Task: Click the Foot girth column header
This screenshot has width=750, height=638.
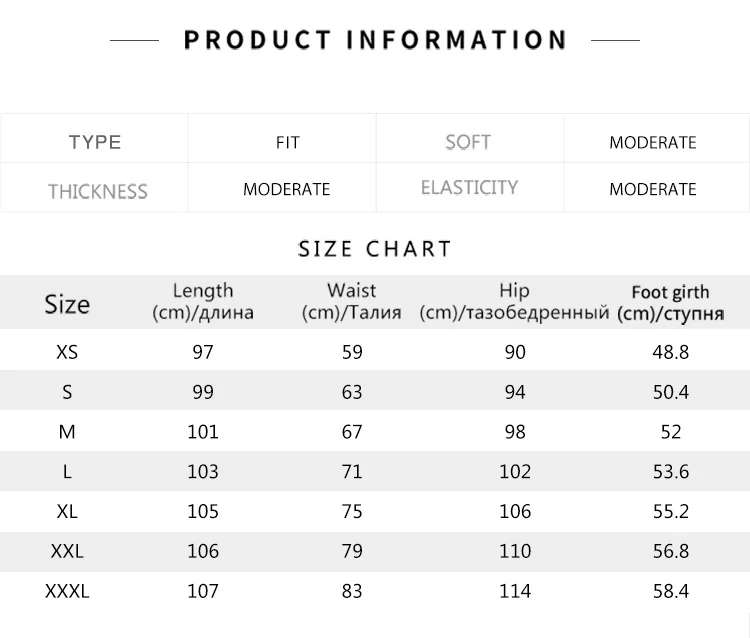Action: point(670,302)
